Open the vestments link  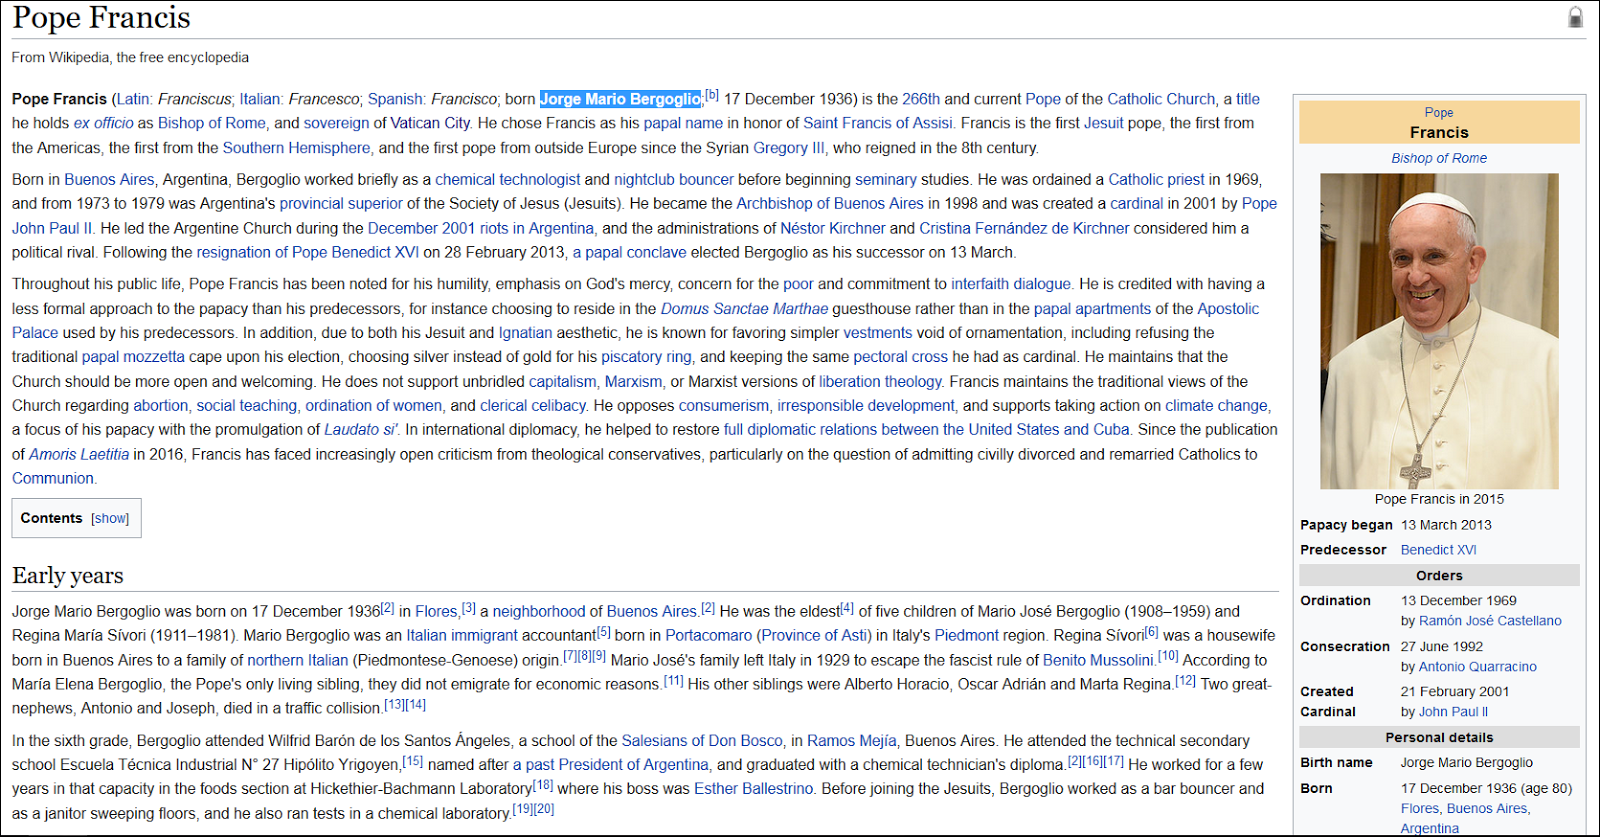[877, 333]
